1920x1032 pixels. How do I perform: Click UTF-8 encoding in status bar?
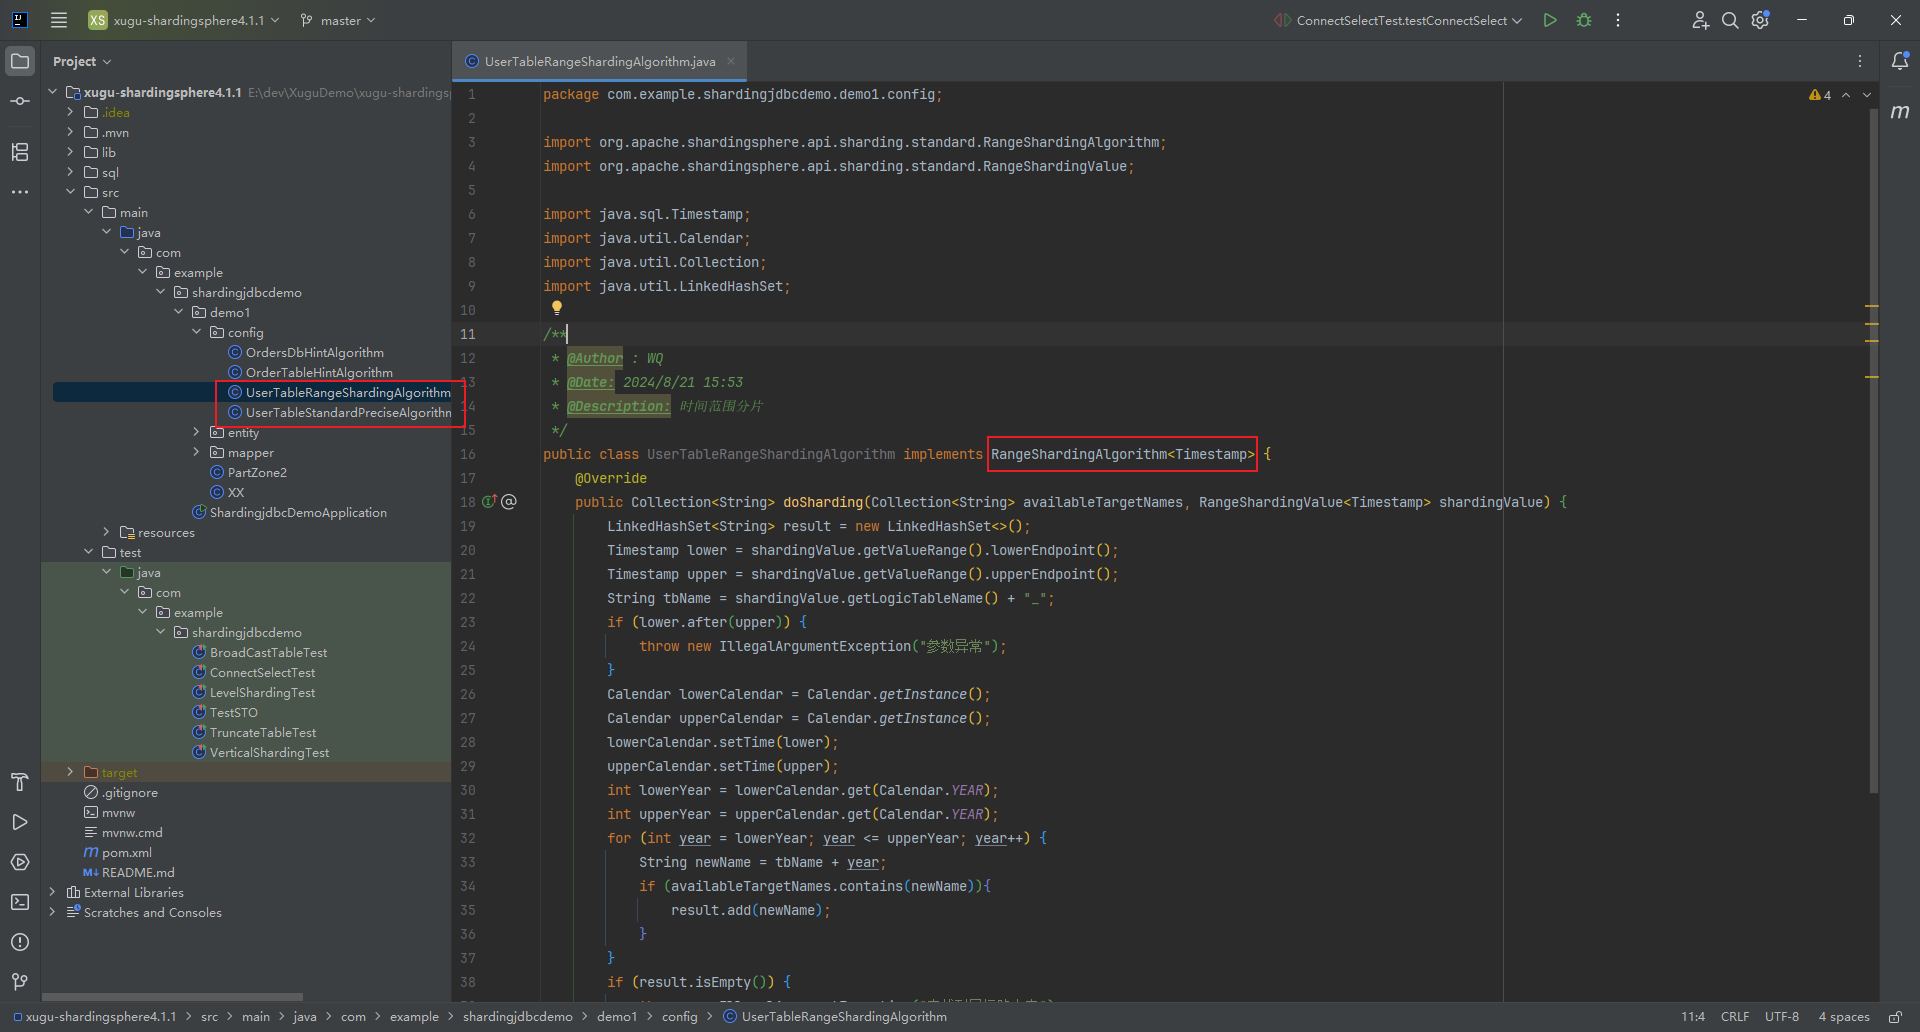coord(1781,1017)
